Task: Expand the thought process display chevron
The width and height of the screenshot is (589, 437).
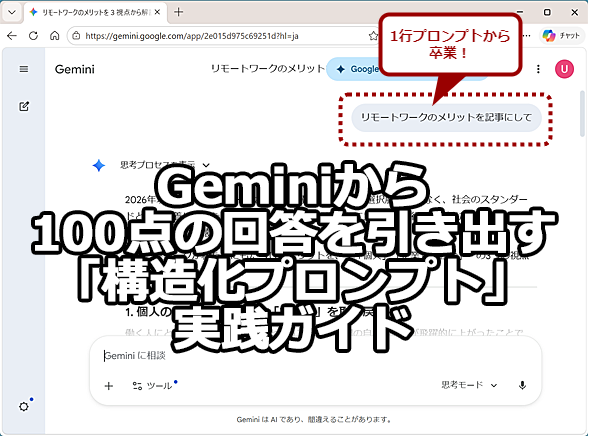Action: point(206,165)
